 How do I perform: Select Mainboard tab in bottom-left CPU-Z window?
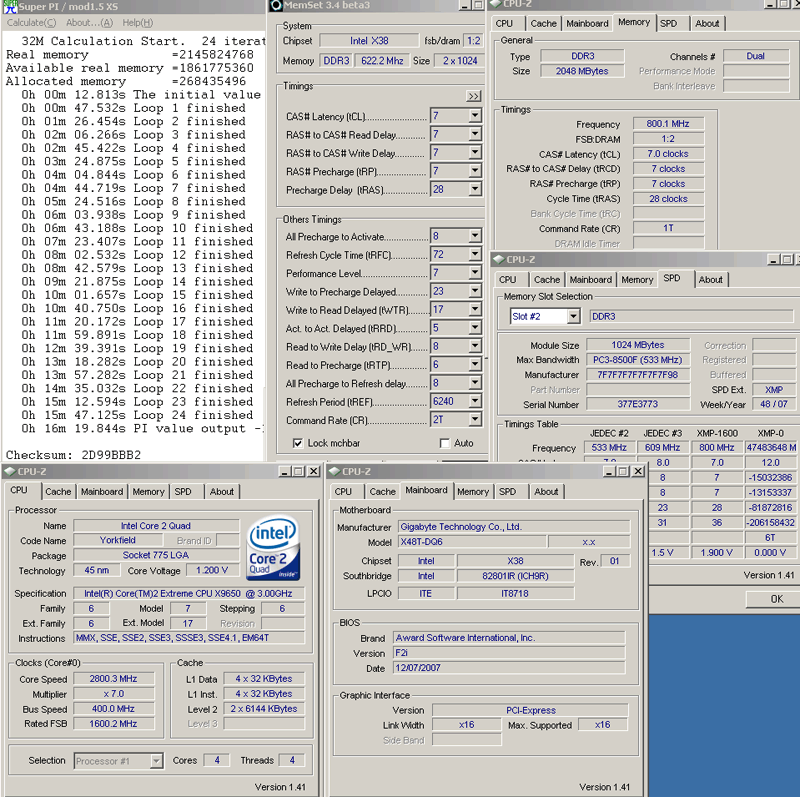pyautogui.click(x=102, y=492)
